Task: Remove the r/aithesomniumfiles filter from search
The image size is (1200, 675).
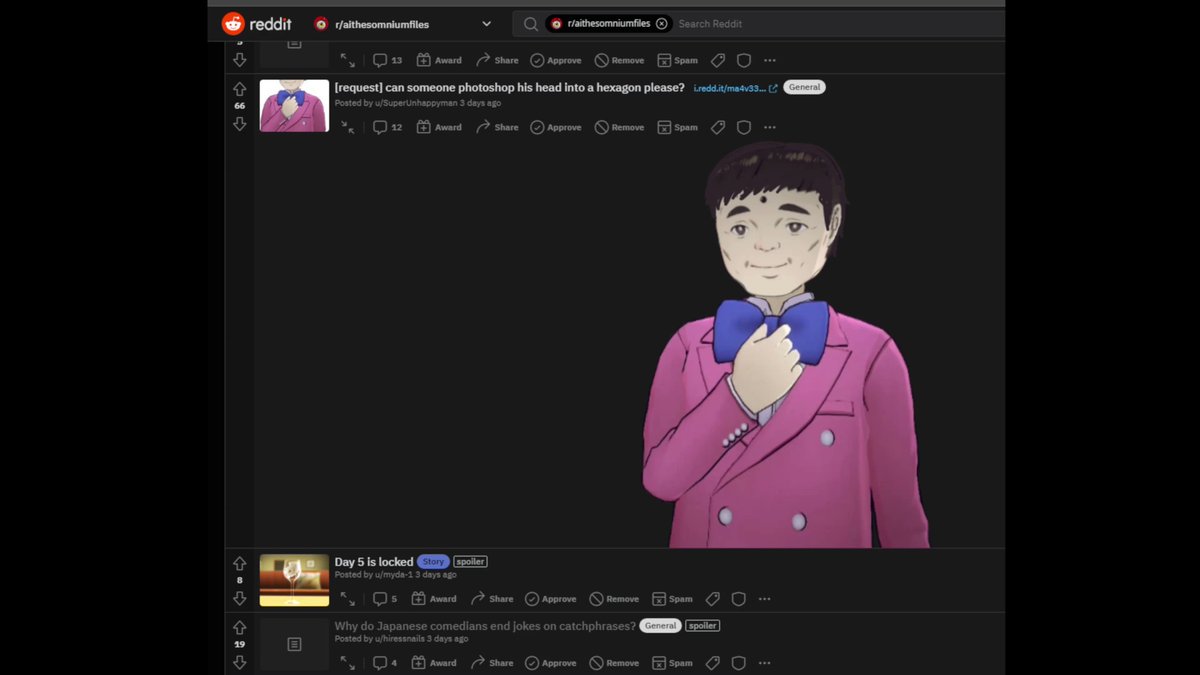Action: pyautogui.click(x=661, y=24)
